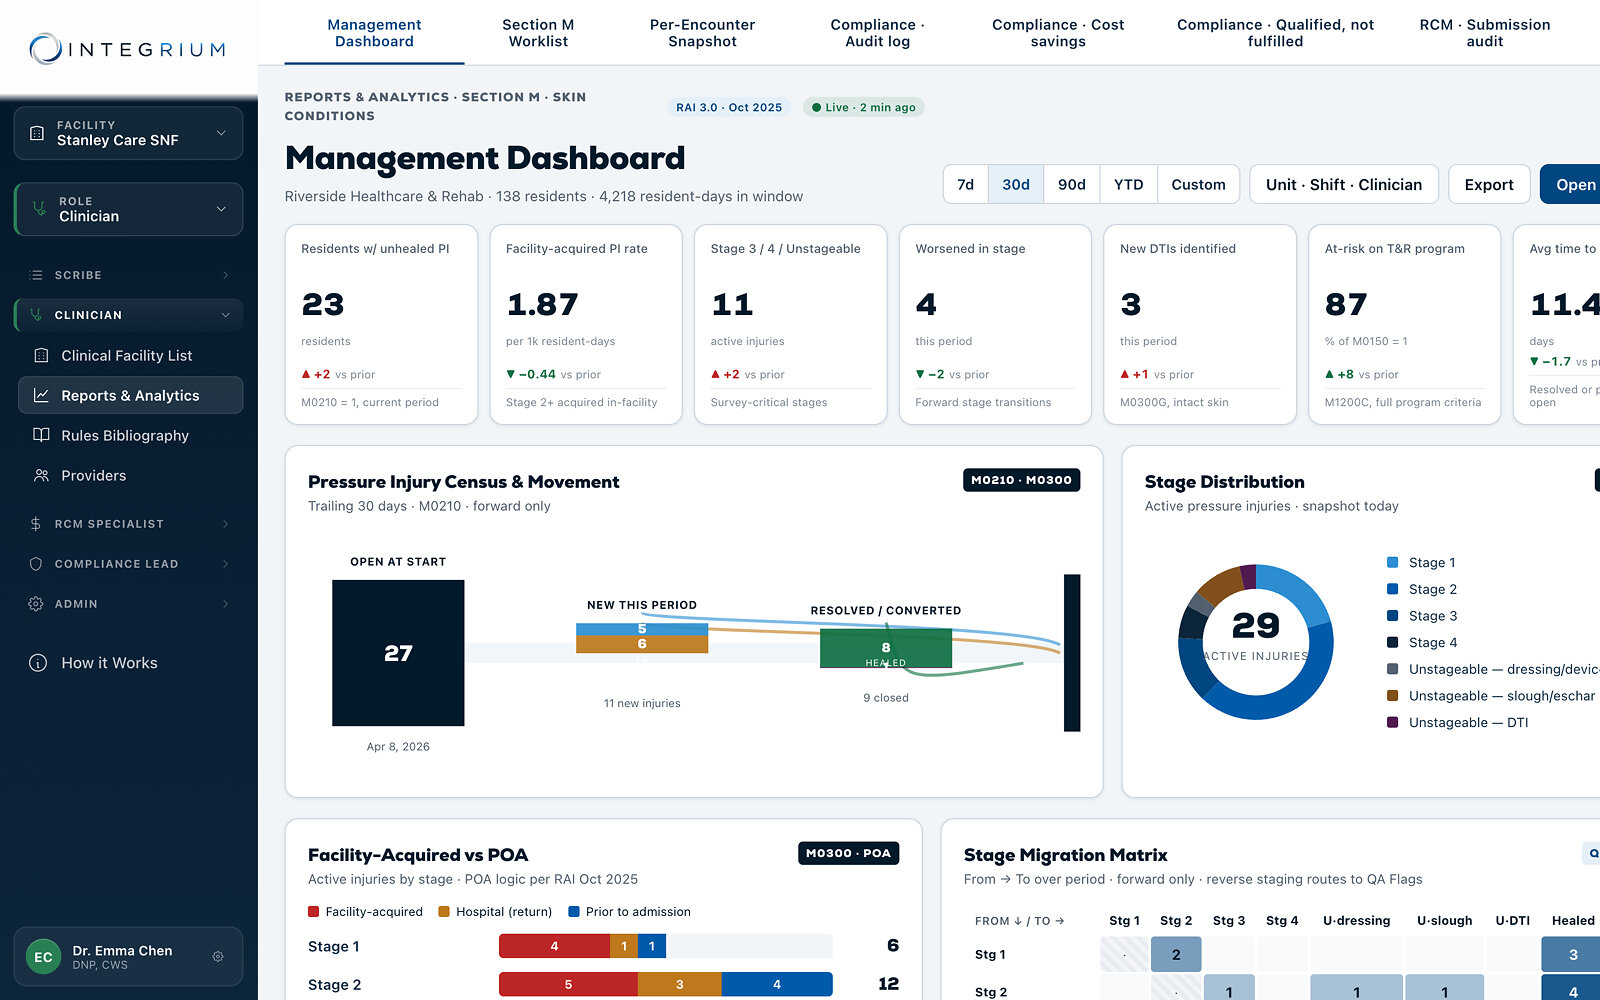Go to Providers page
The image size is (1600, 1000).
(x=130, y=475)
